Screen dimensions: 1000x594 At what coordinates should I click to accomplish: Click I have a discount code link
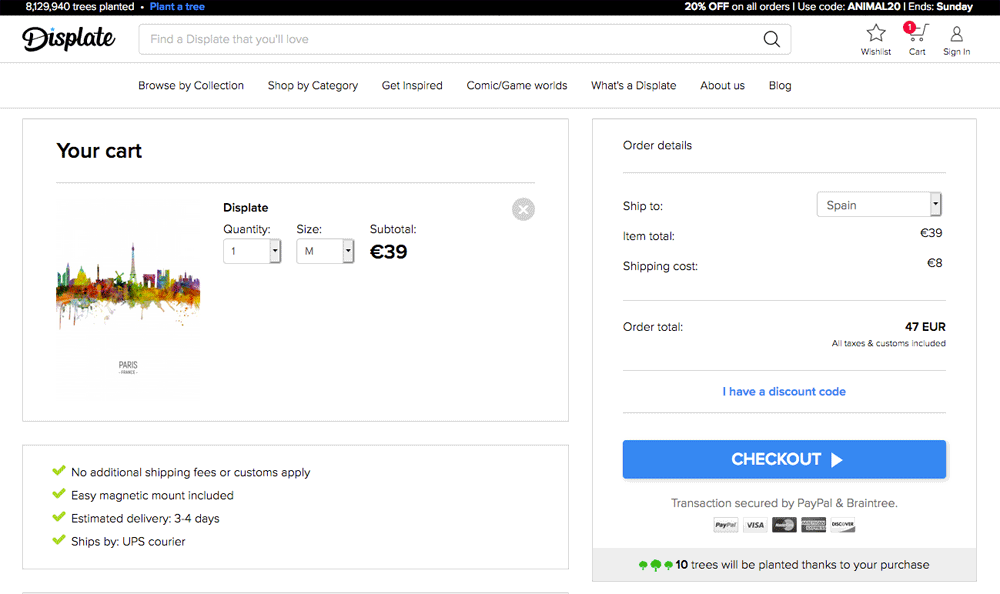coord(784,392)
